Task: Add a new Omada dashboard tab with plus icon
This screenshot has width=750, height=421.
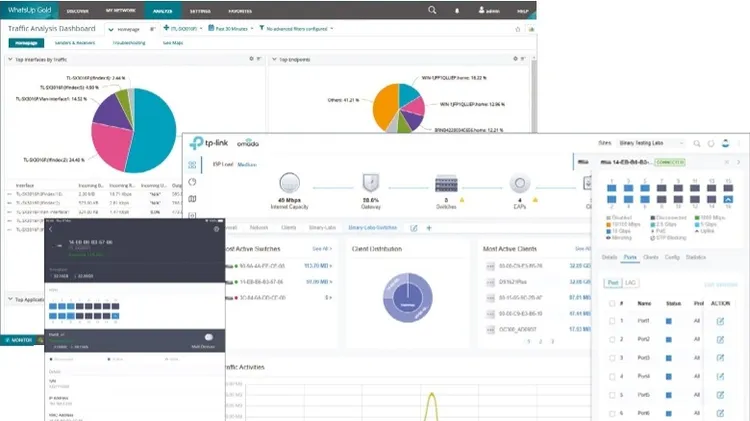Action: point(429,228)
